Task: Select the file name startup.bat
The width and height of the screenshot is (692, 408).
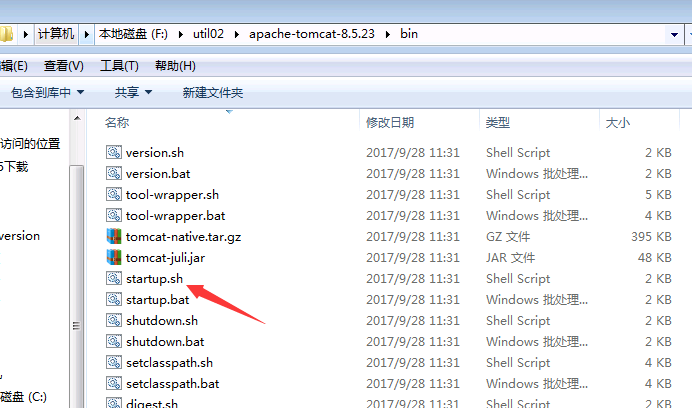Action: pyautogui.click(x=157, y=299)
